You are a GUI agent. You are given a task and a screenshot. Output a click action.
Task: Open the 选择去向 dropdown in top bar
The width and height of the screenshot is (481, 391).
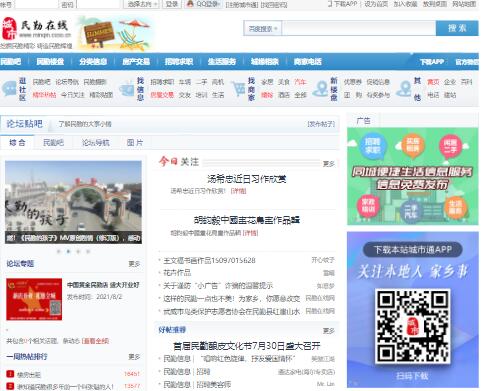coord(142,4)
